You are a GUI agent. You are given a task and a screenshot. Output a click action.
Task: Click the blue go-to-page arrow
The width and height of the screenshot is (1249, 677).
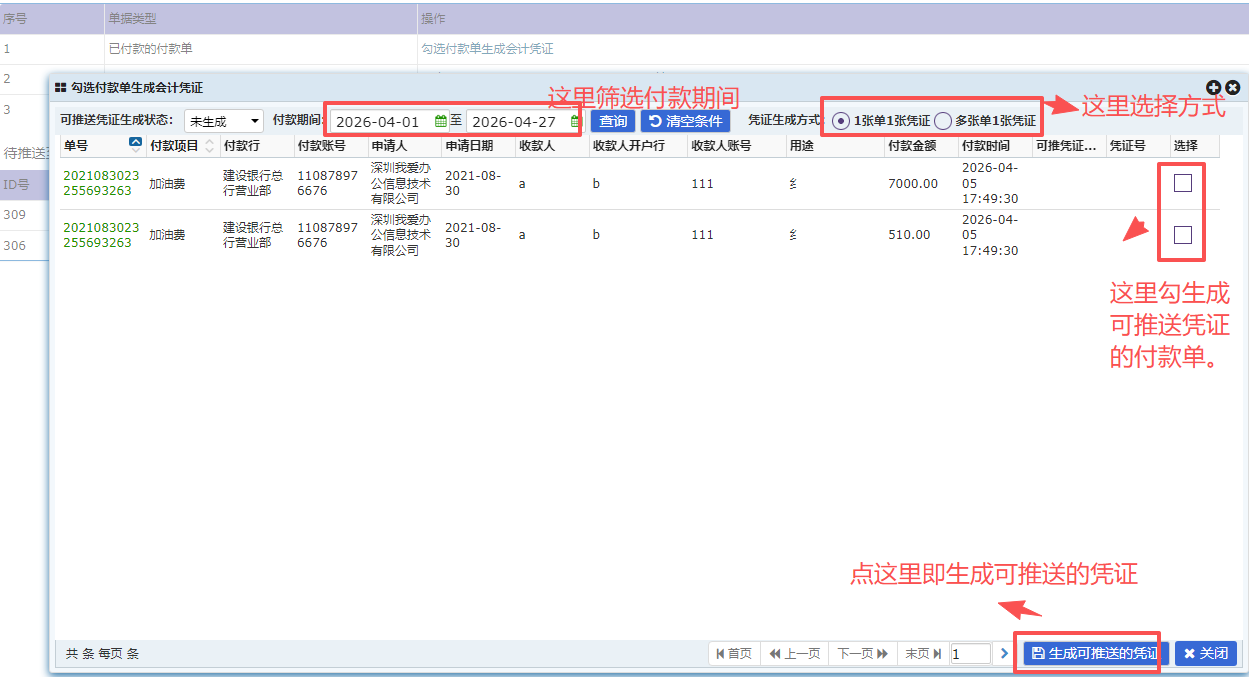(x=1005, y=653)
